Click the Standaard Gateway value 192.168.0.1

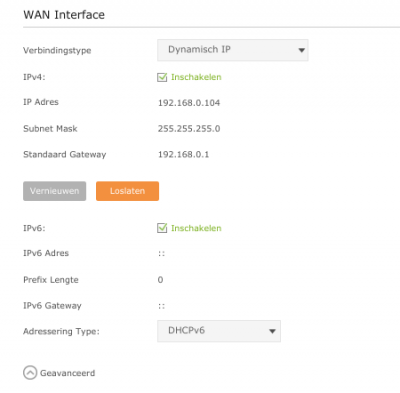tap(183, 155)
